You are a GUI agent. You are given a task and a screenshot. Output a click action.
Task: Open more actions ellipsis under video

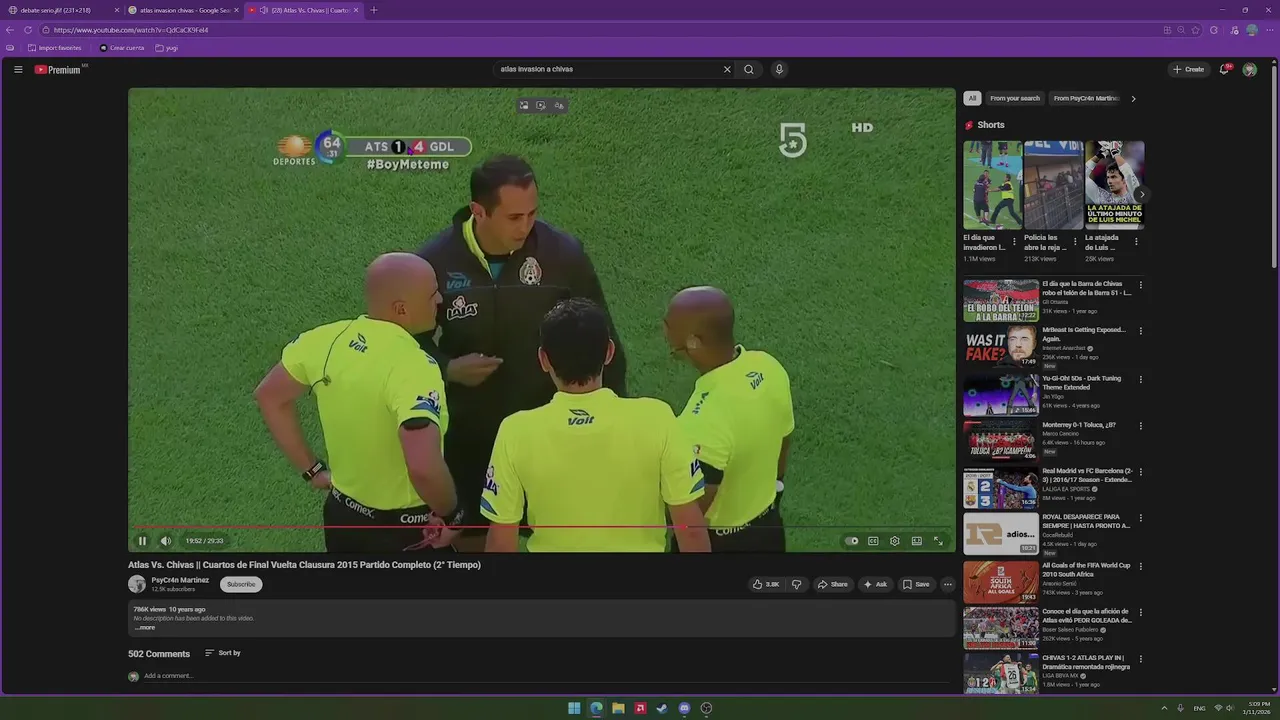pos(948,584)
